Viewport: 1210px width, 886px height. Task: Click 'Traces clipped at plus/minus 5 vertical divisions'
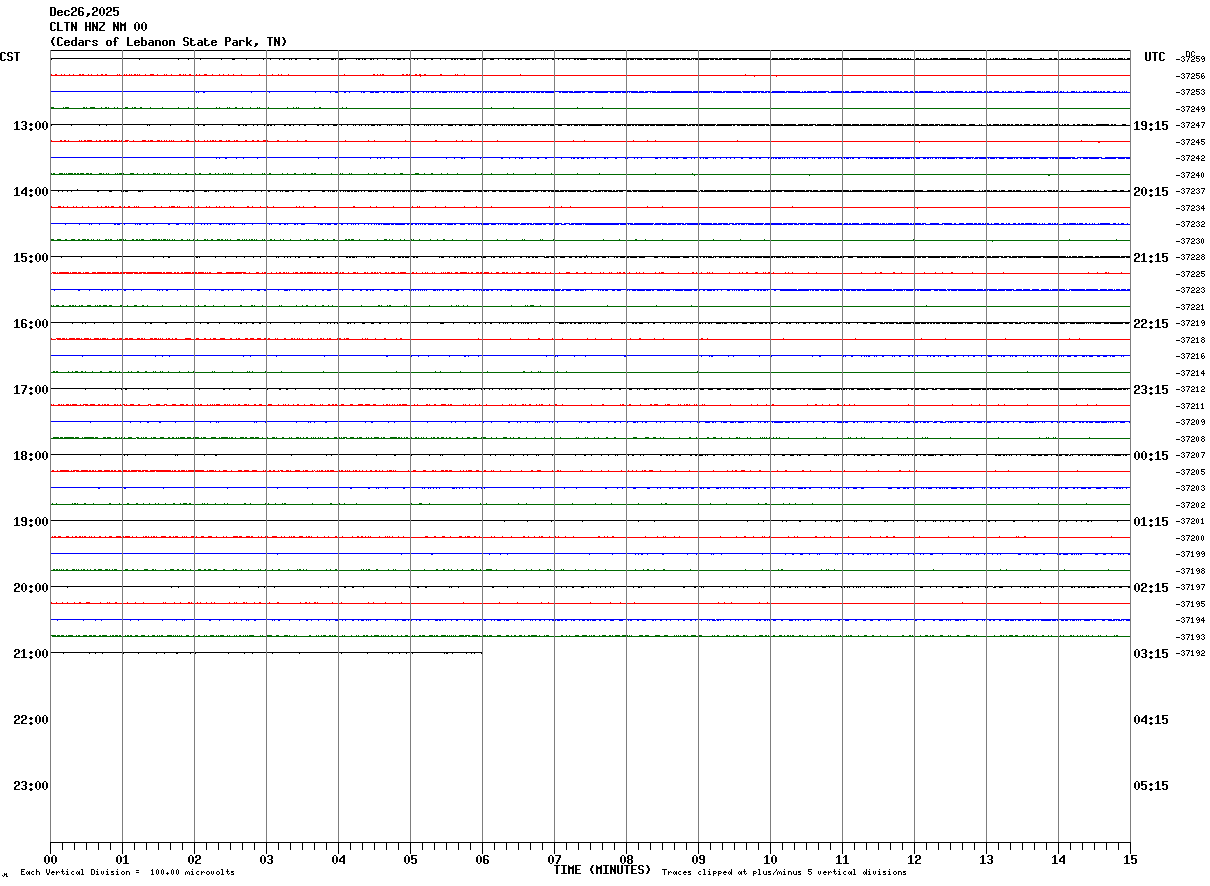pos(784,873)
